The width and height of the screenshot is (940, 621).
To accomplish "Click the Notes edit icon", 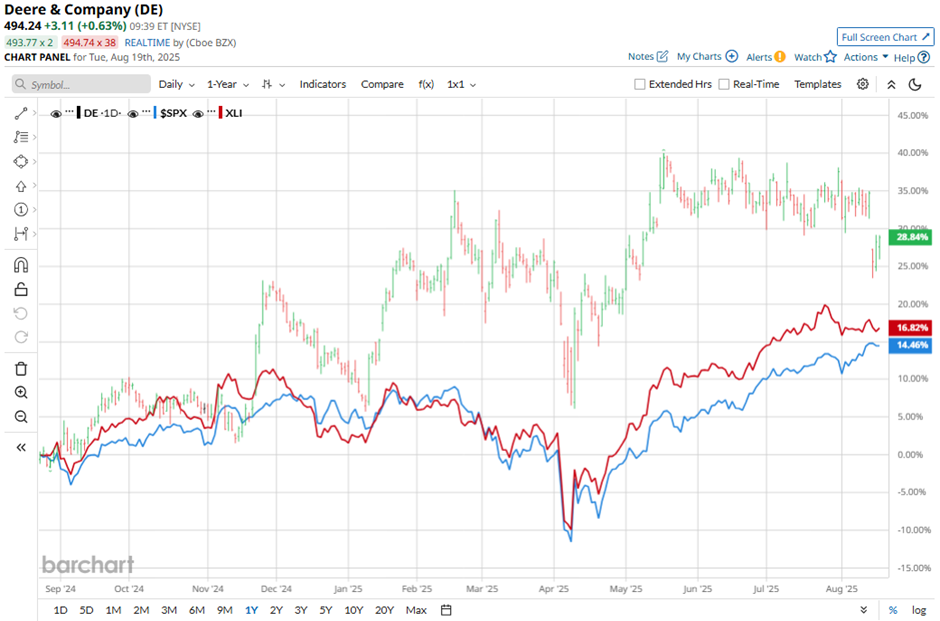I will pos(662,56).
